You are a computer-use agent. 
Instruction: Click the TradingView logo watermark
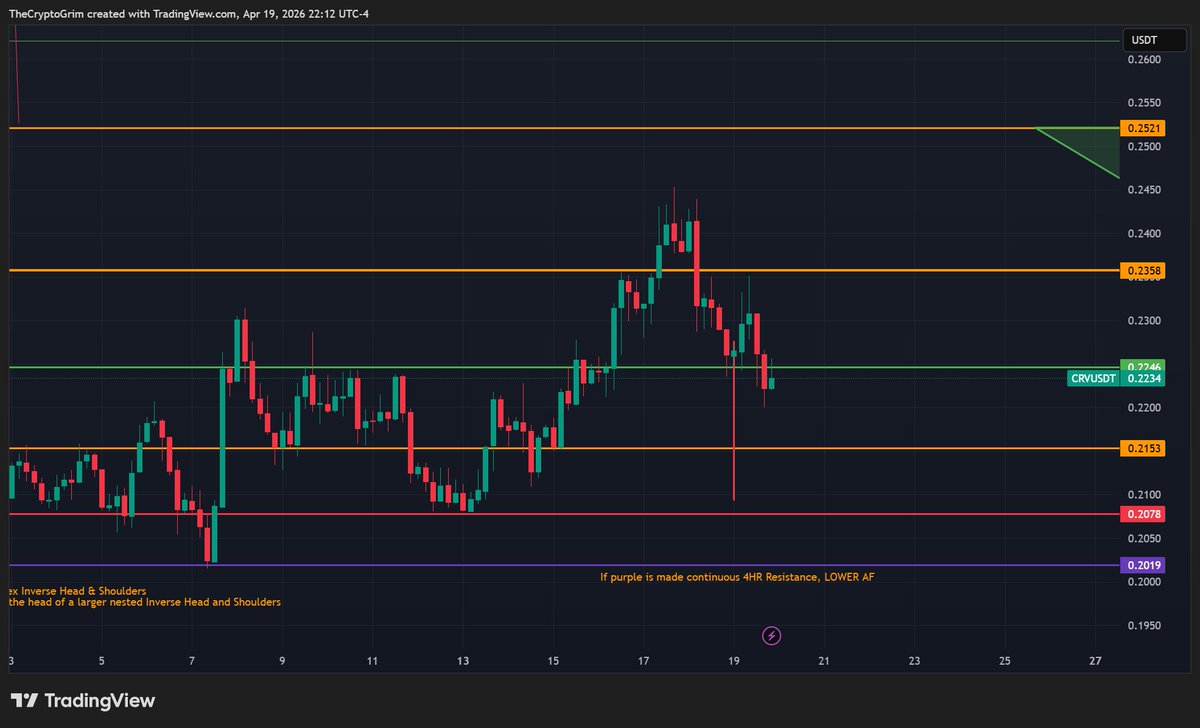point(80,701)
